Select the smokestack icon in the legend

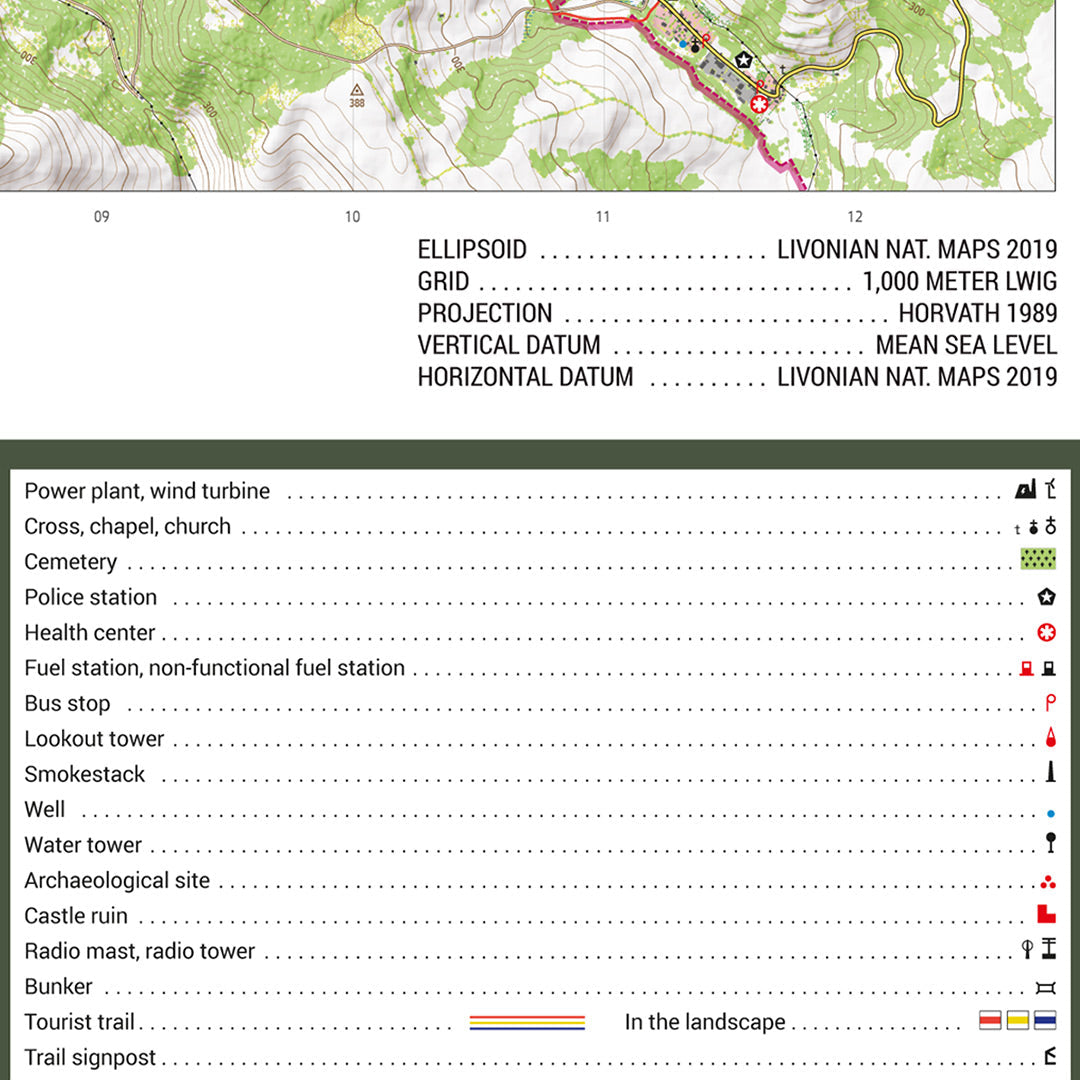1050,773
